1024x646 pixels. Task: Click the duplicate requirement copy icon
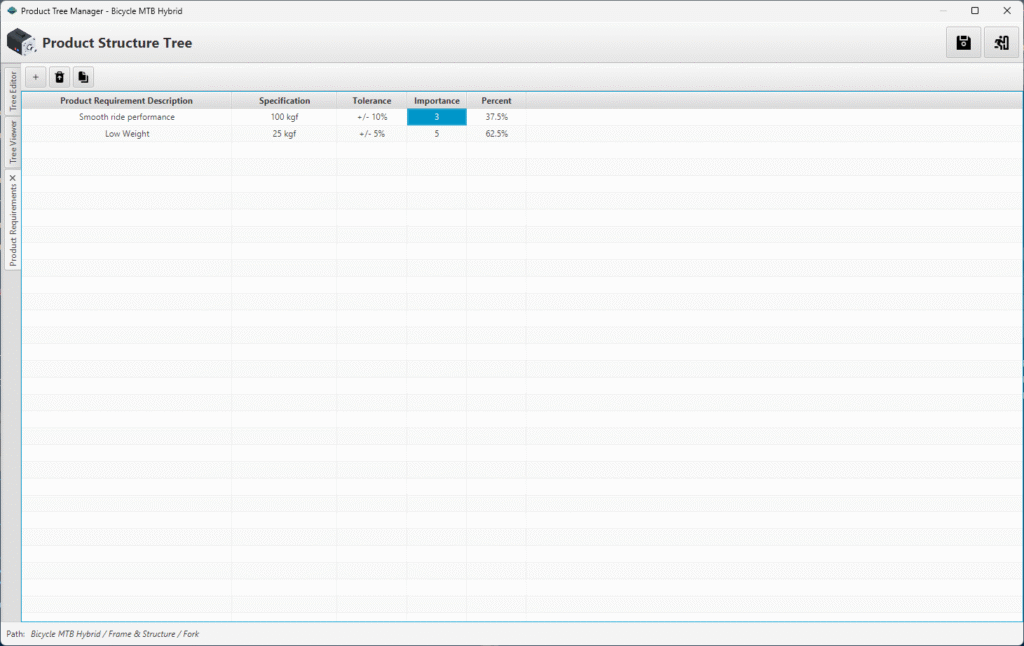tap(83, 77)
